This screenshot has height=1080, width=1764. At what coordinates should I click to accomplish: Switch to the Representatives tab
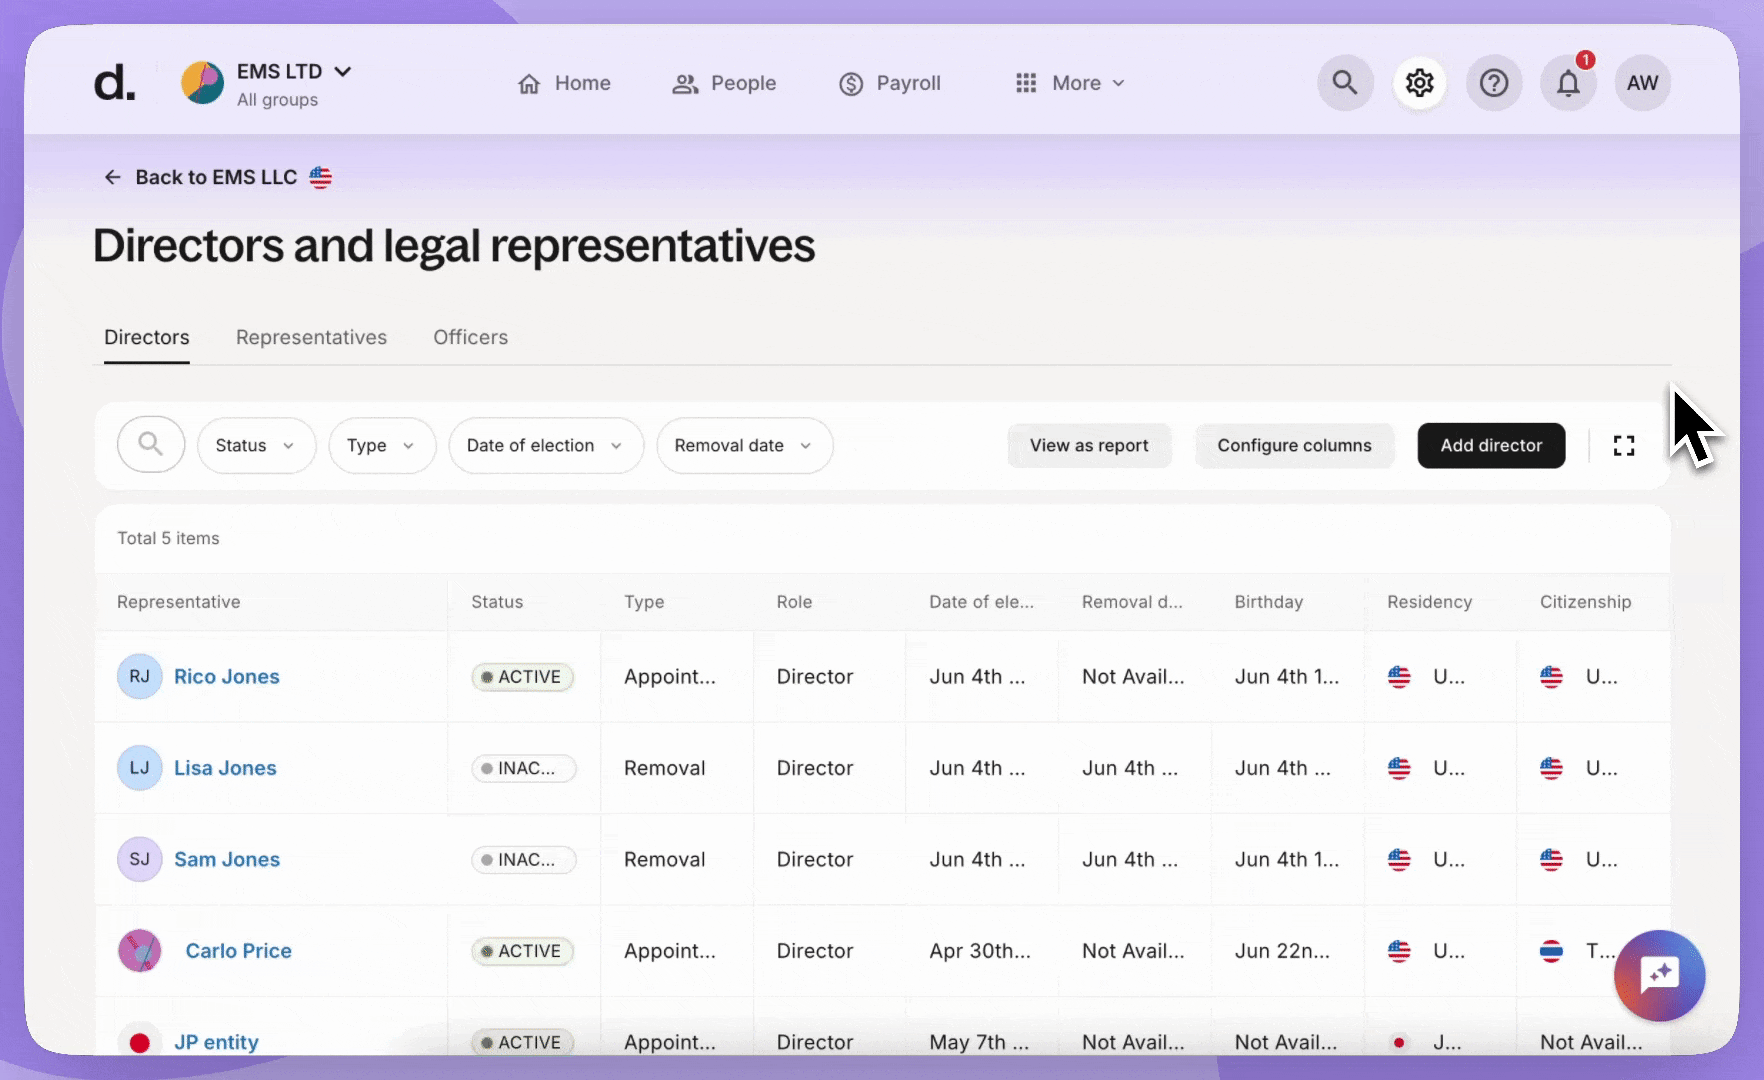click(311, 338)
